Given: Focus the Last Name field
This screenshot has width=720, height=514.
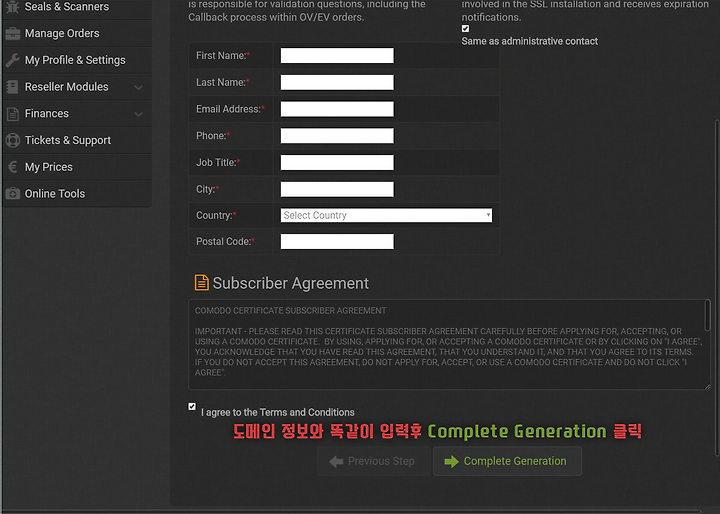Looking at the screenshot, I should (x=337, y=82).
